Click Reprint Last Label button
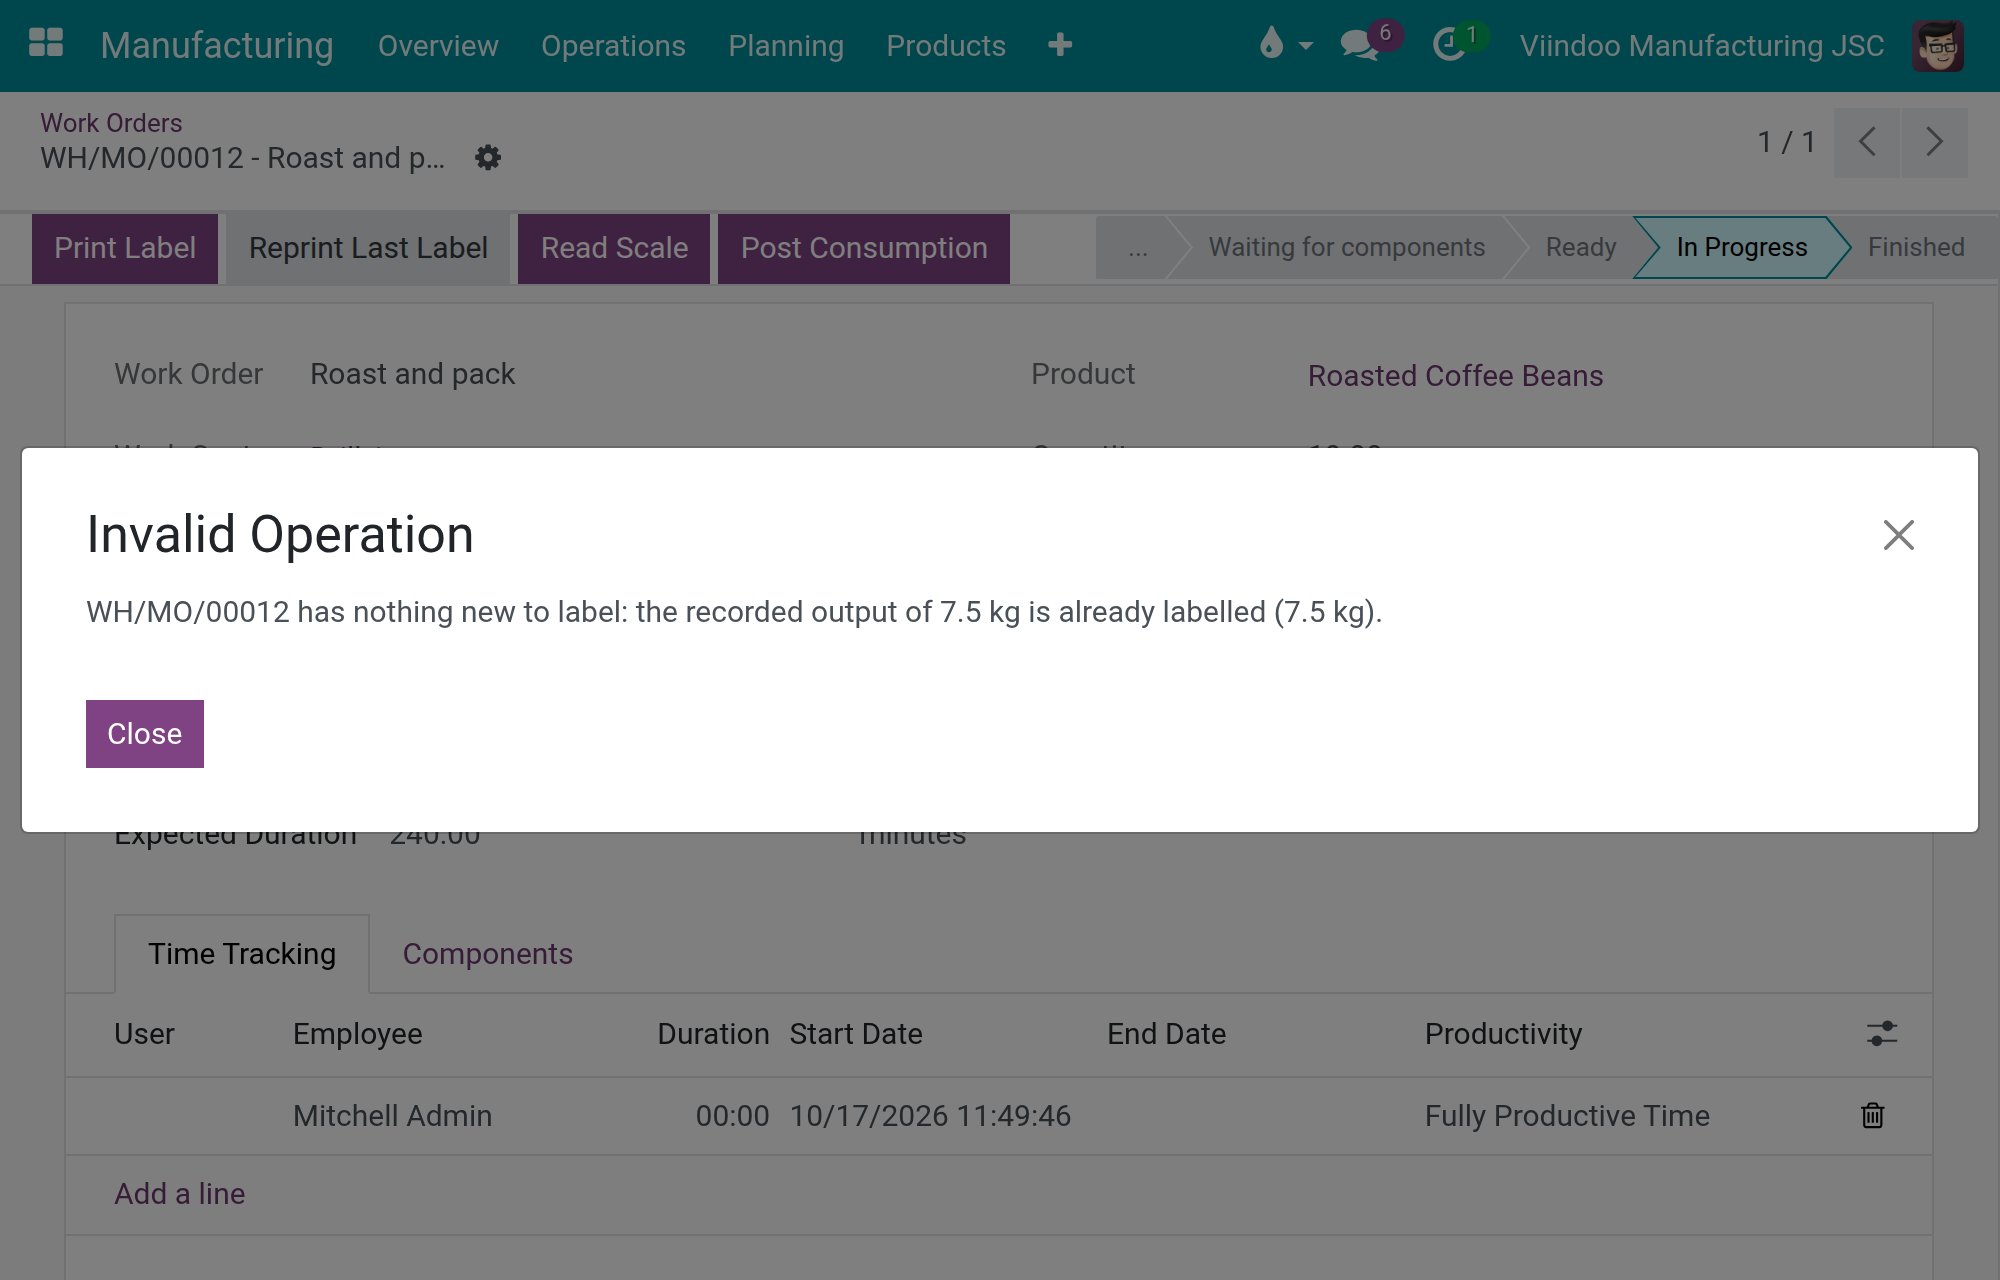This screenshot has width=2000, height=1280. pos(368,248)
